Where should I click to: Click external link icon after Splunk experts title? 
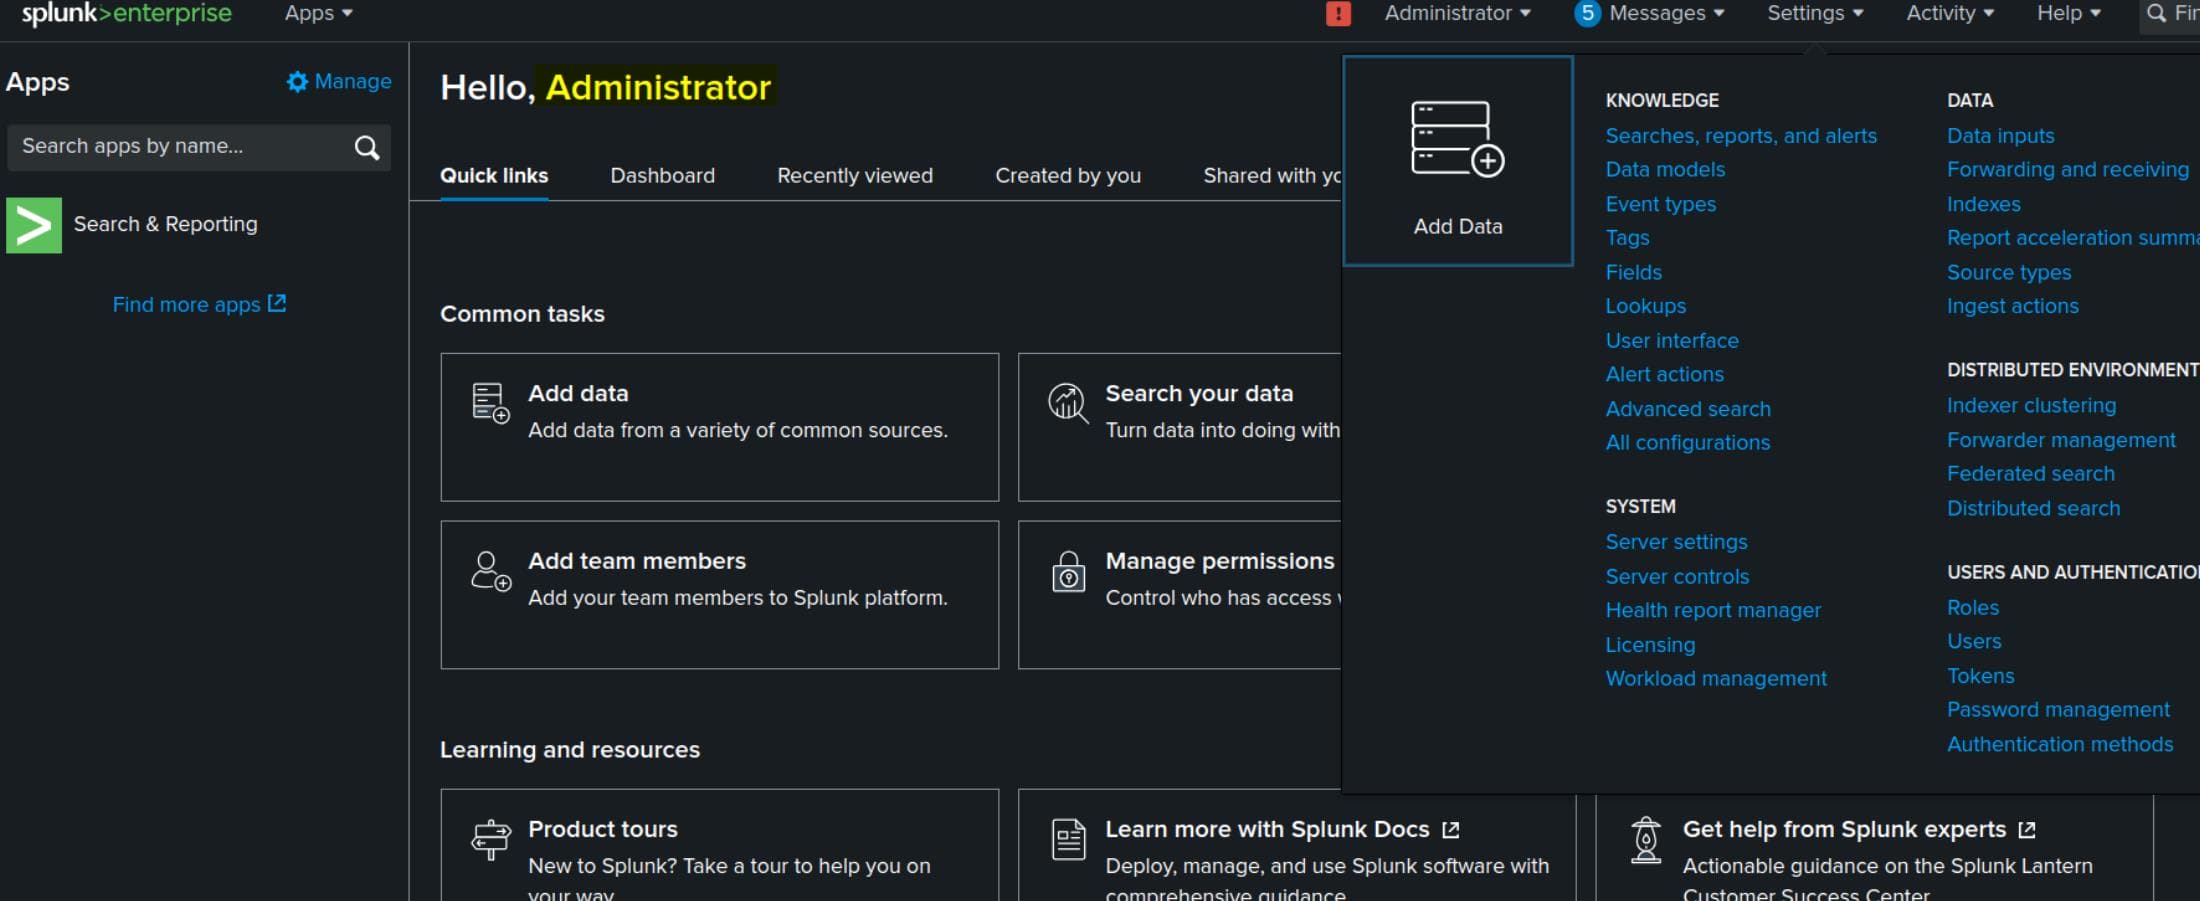tap(2027, 830)
